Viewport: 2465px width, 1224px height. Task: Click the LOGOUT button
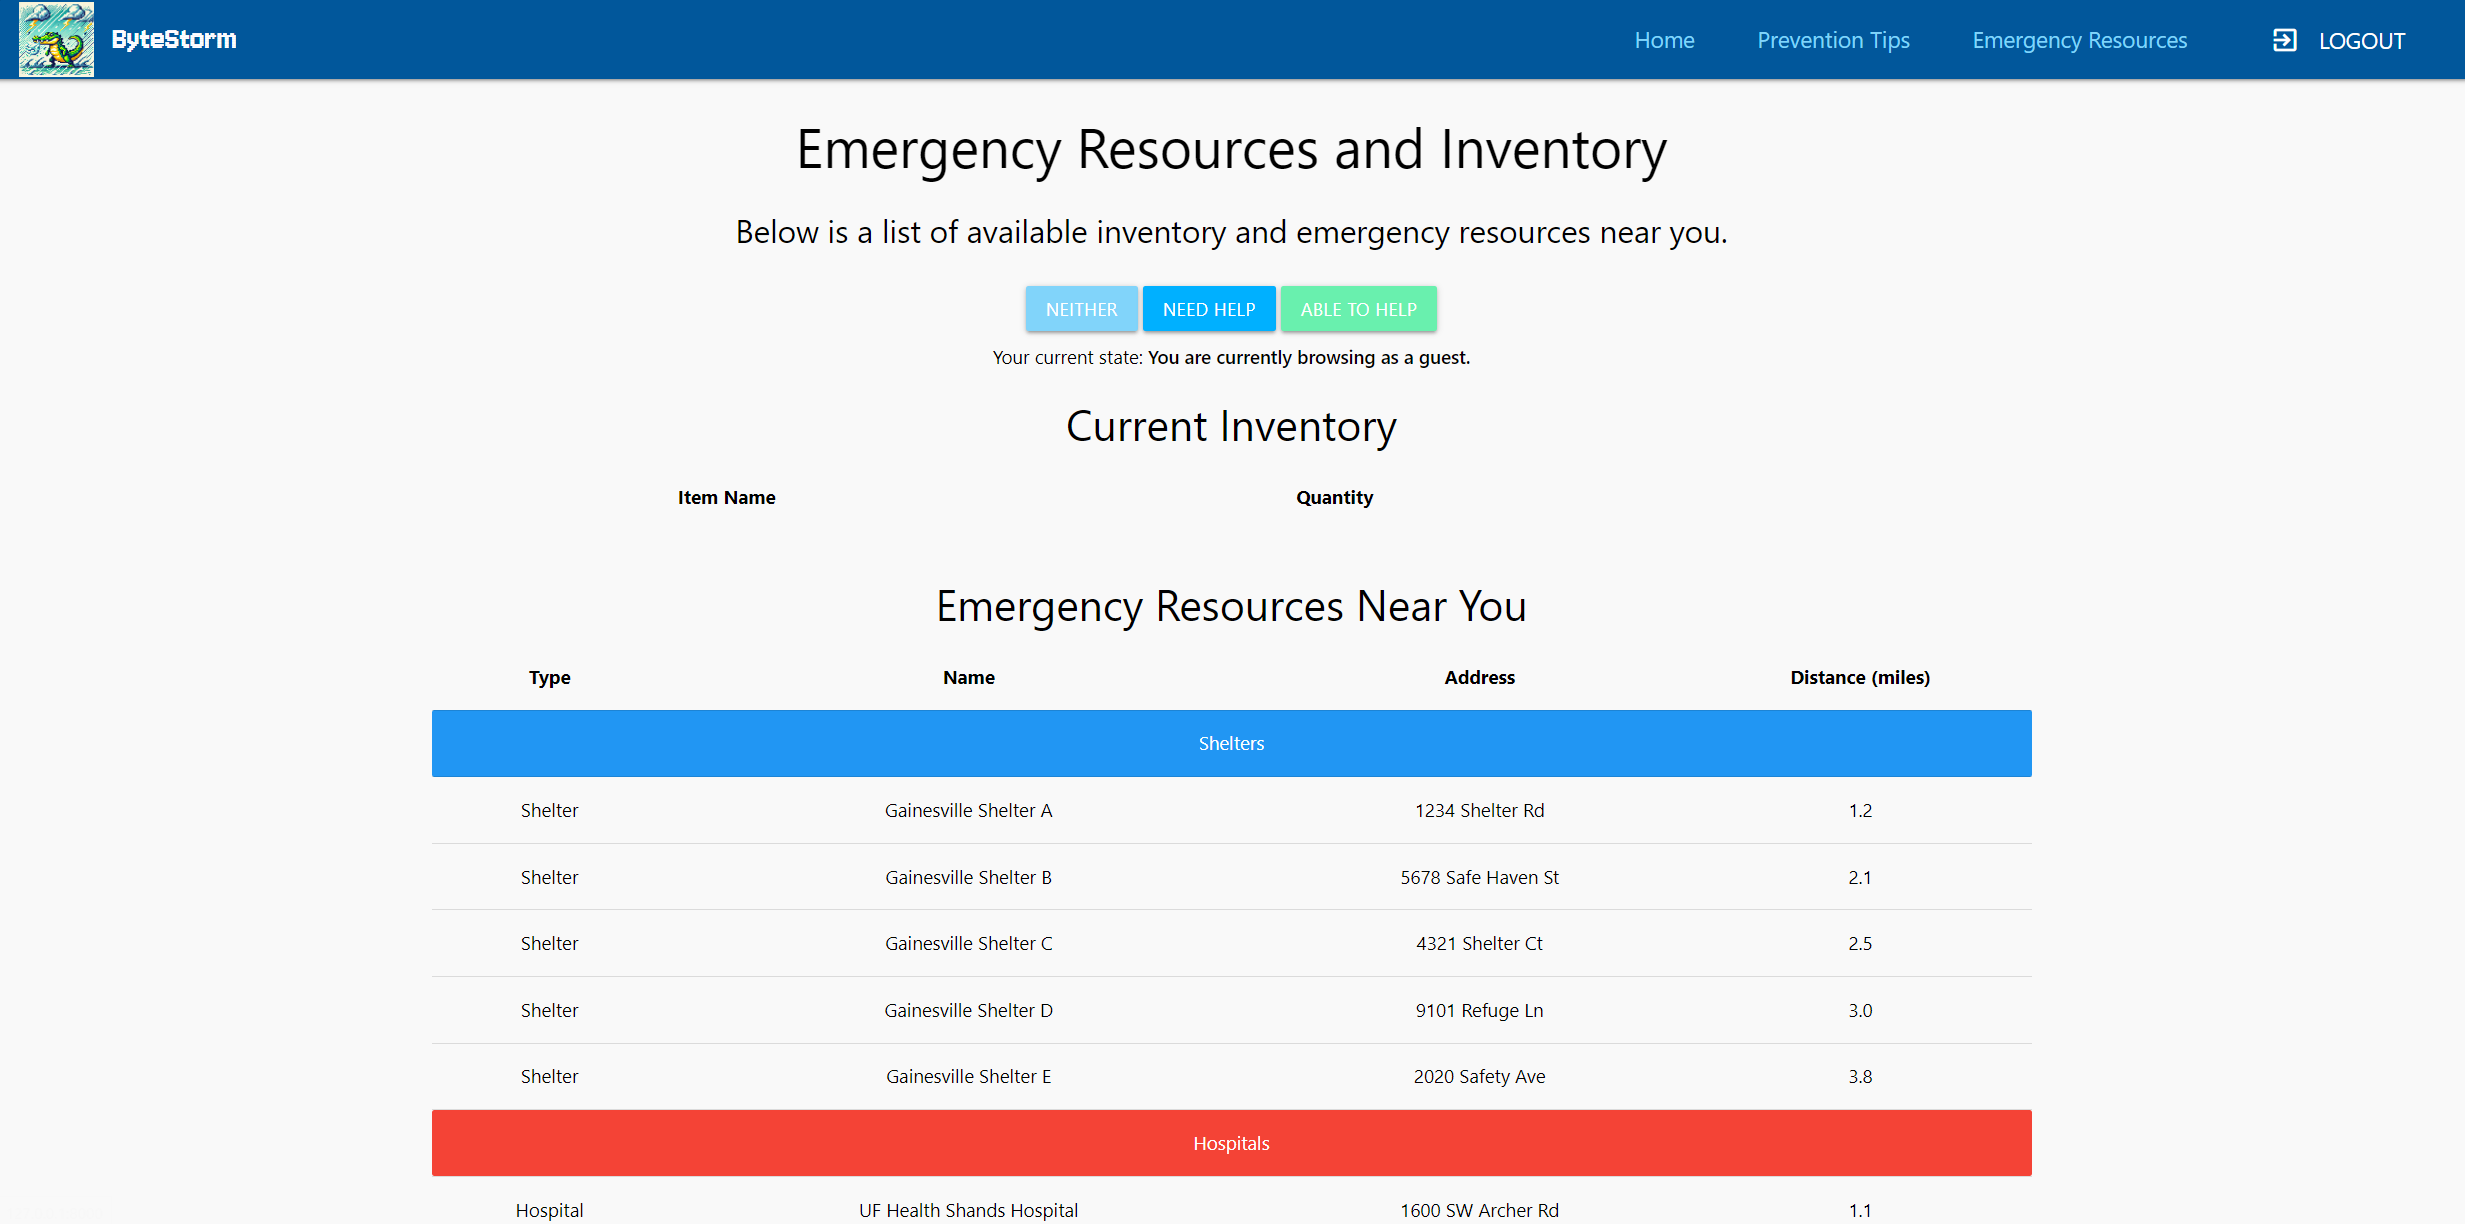coord(2361,41)
